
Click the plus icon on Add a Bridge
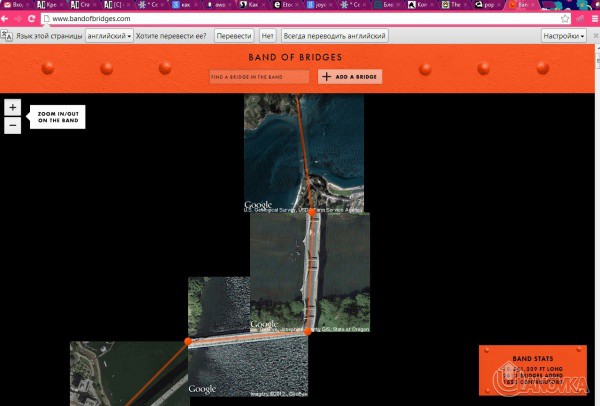(326, 77)
